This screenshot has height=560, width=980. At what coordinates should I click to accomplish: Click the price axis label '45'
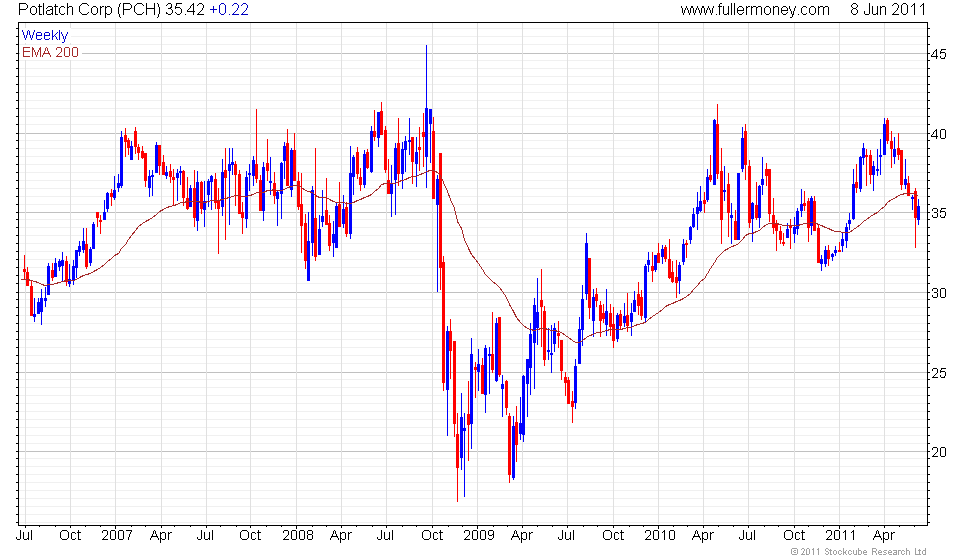(938, 54)
